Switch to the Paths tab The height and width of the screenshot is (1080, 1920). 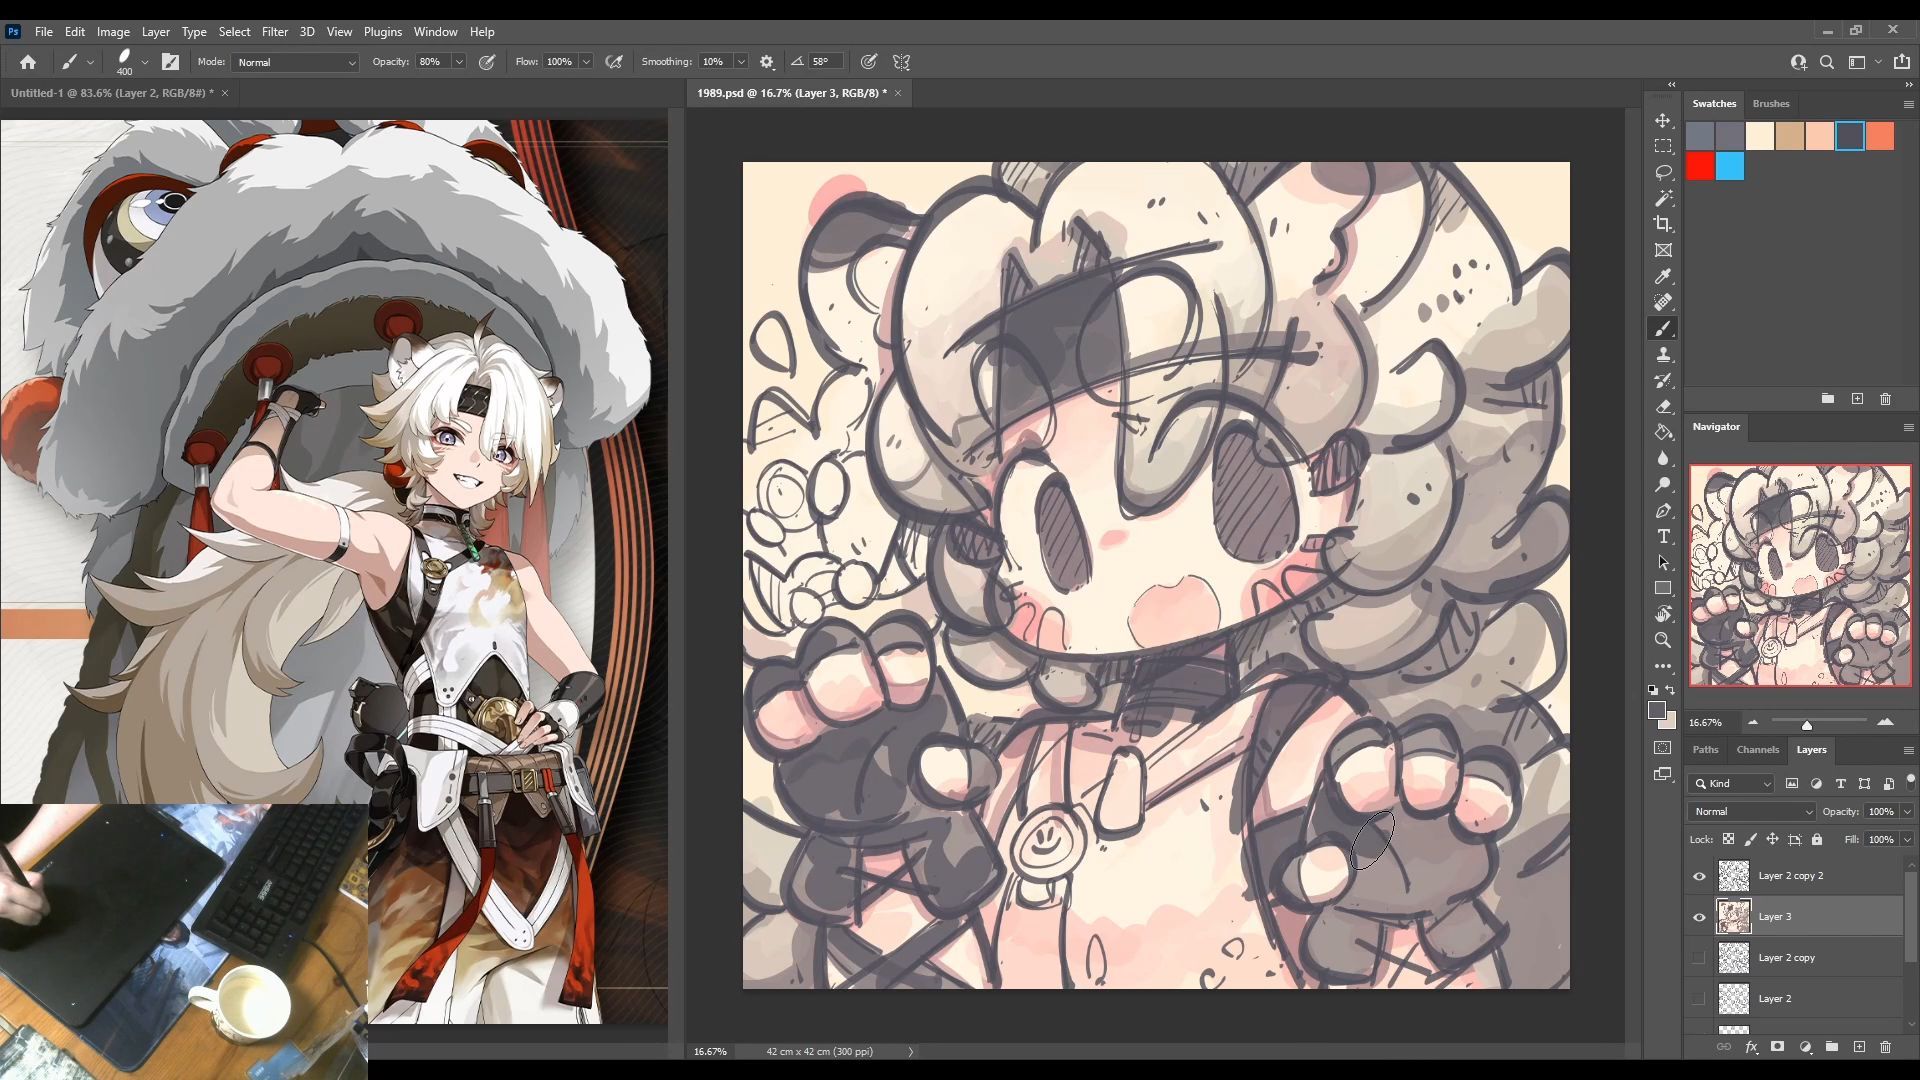coord(1705,750)
